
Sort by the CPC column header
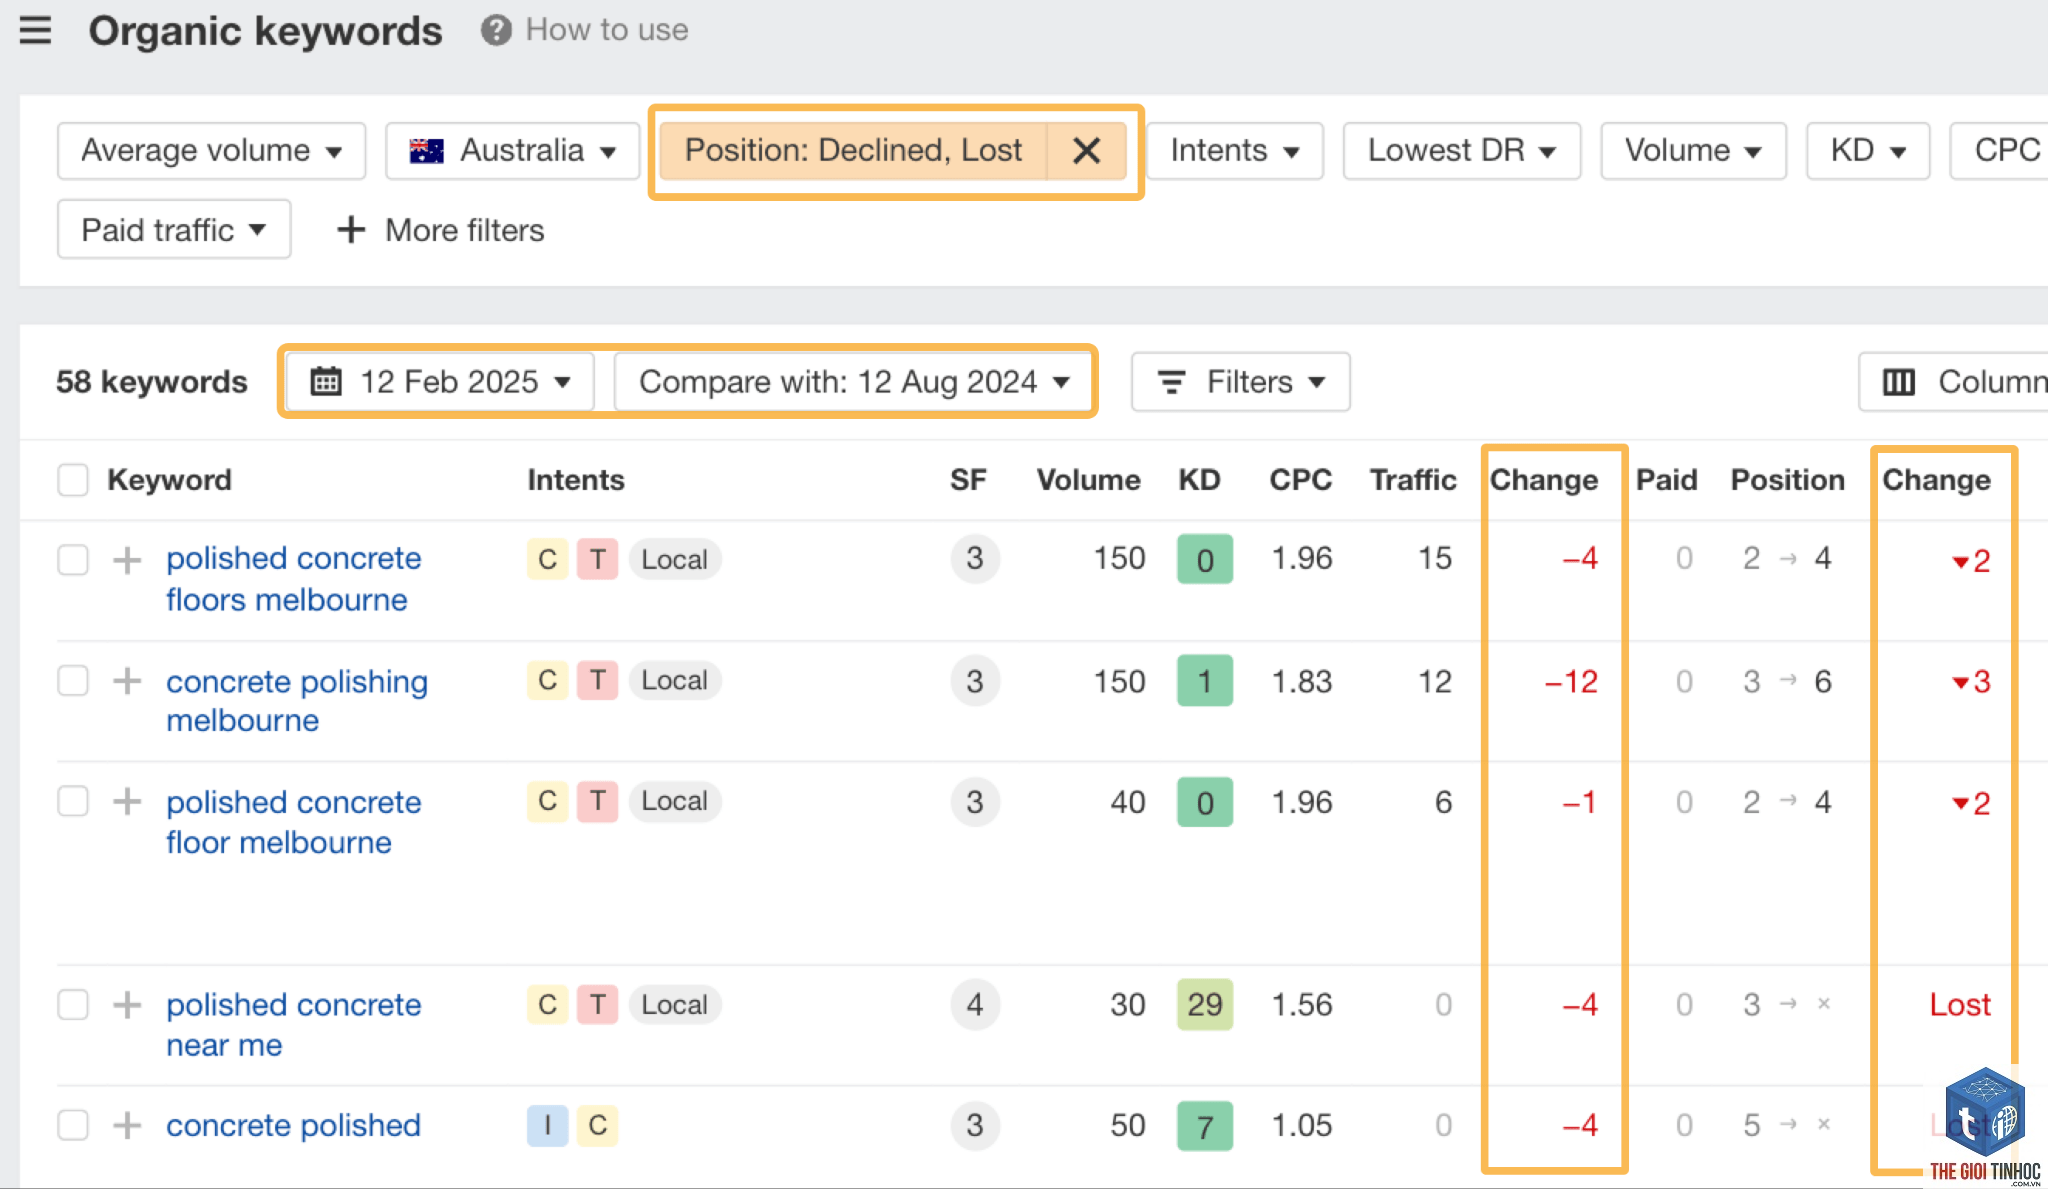pos(1300,480)
